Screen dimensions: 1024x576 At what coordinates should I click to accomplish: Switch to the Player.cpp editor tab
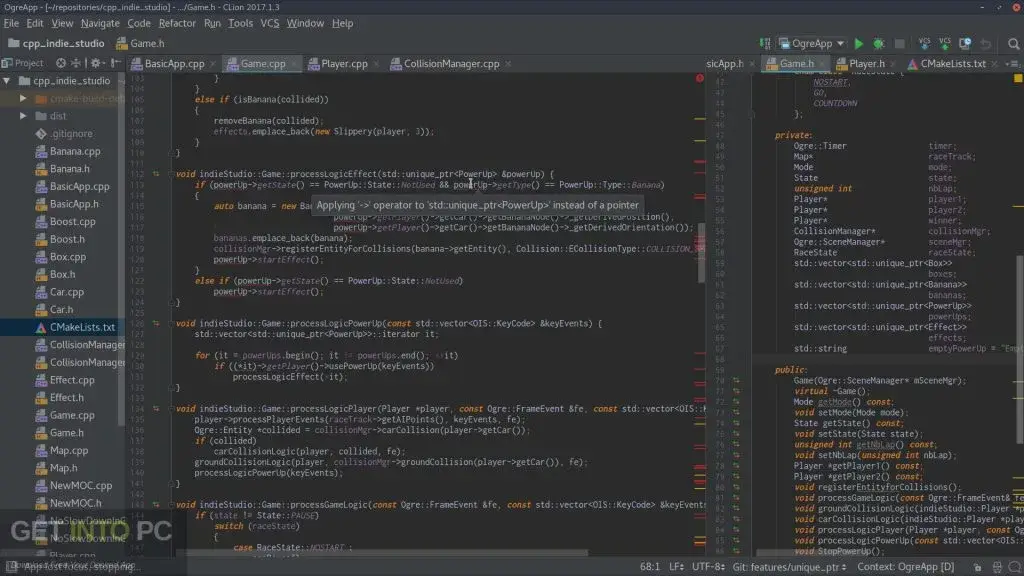[x=342, y=61]
